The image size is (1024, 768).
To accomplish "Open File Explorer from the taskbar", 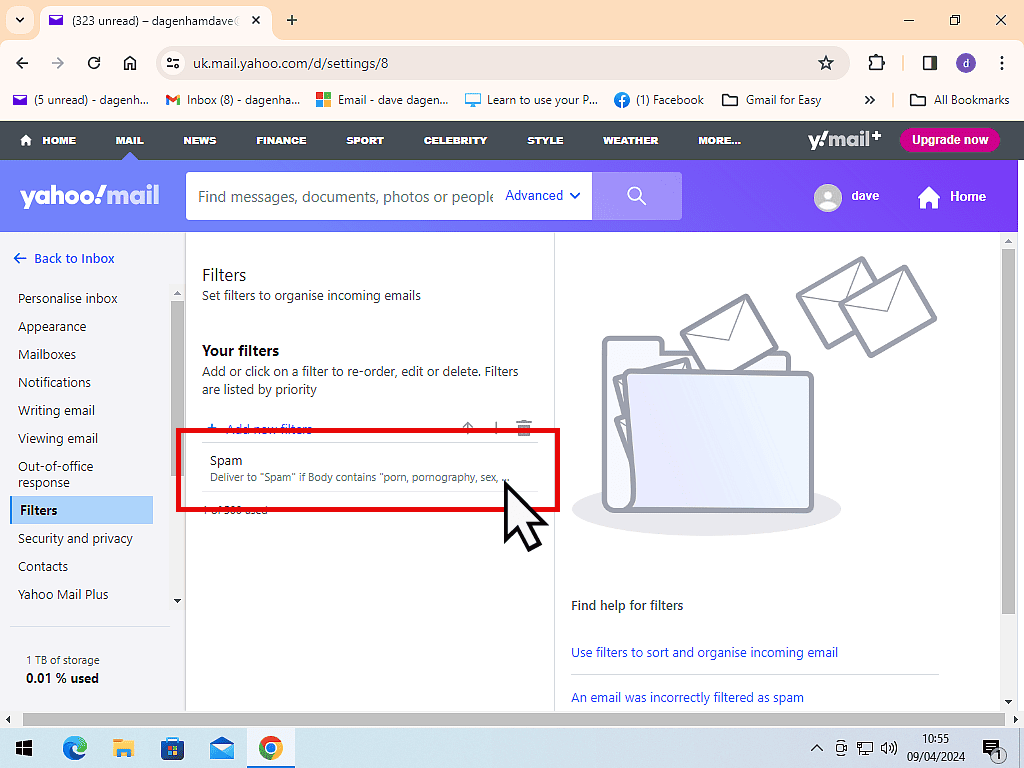I will point(123,748).
